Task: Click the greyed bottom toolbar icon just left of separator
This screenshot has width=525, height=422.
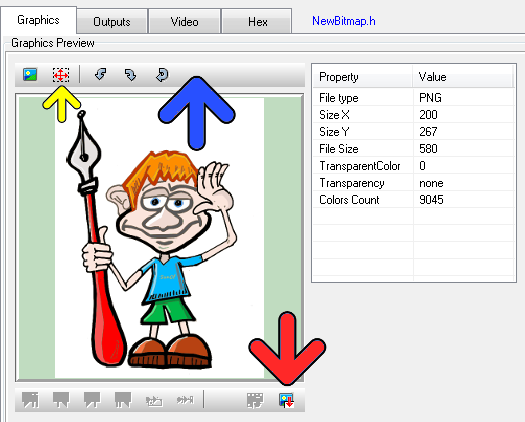Action: (185, 400)
